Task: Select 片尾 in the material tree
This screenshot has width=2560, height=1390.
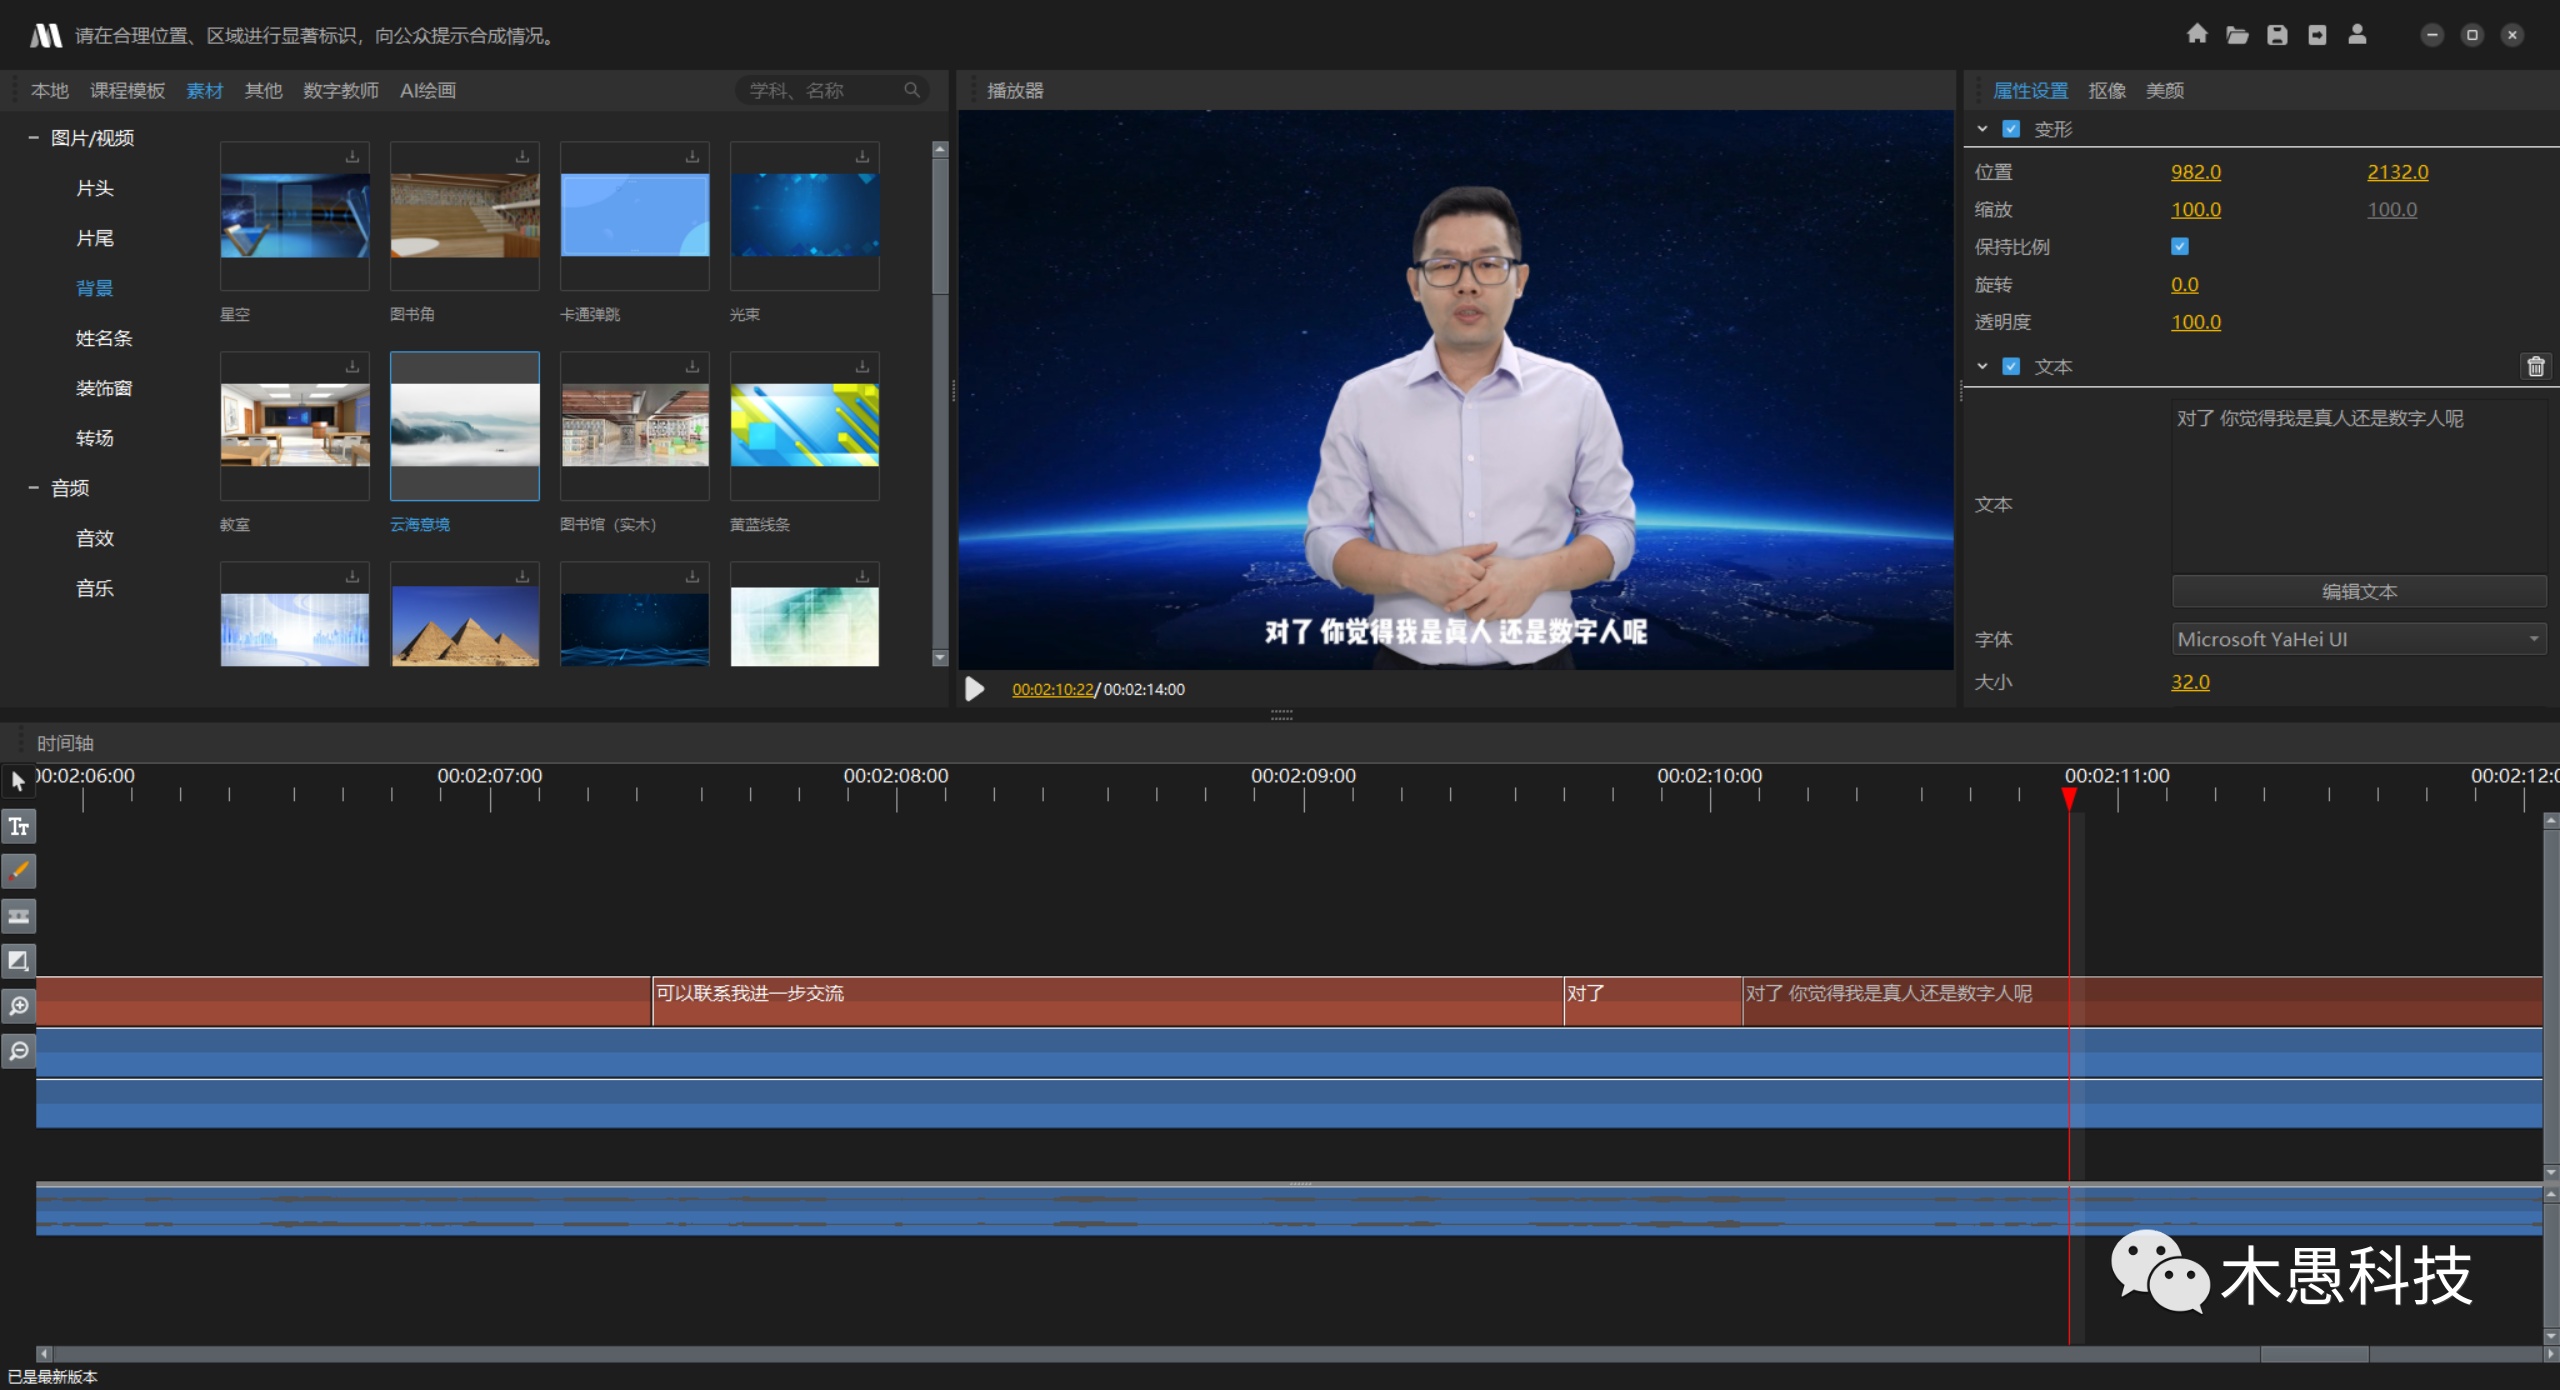Action: point(95,238)
